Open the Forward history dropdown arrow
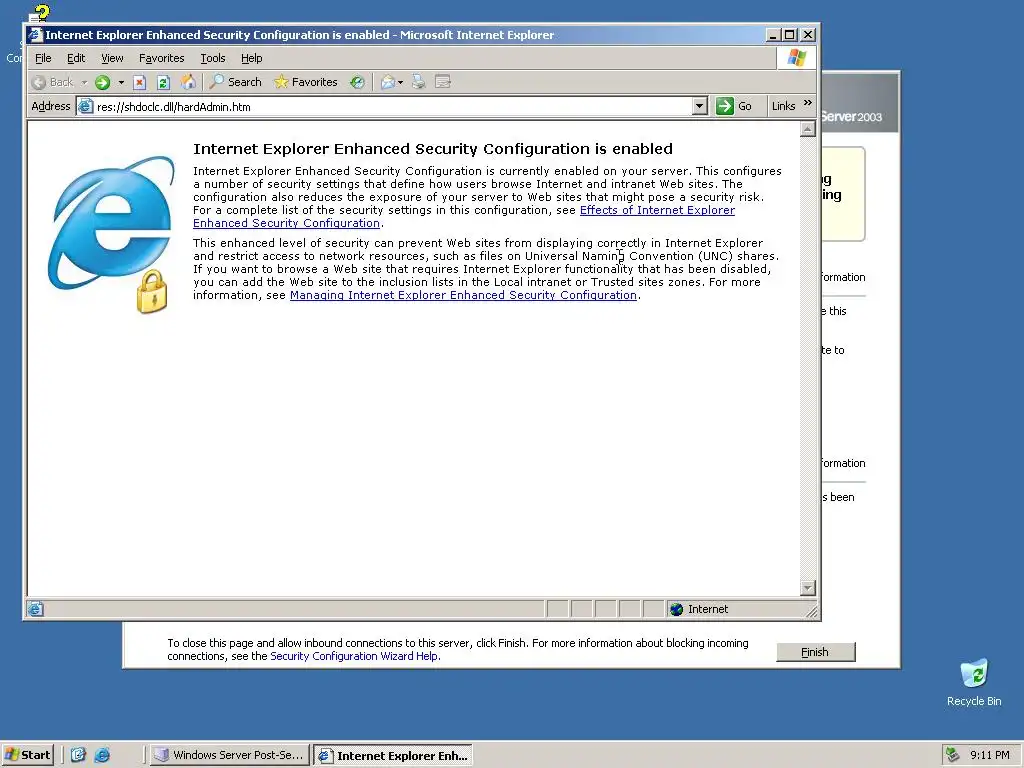1024x768 pixels. click(x=121, y=82)
